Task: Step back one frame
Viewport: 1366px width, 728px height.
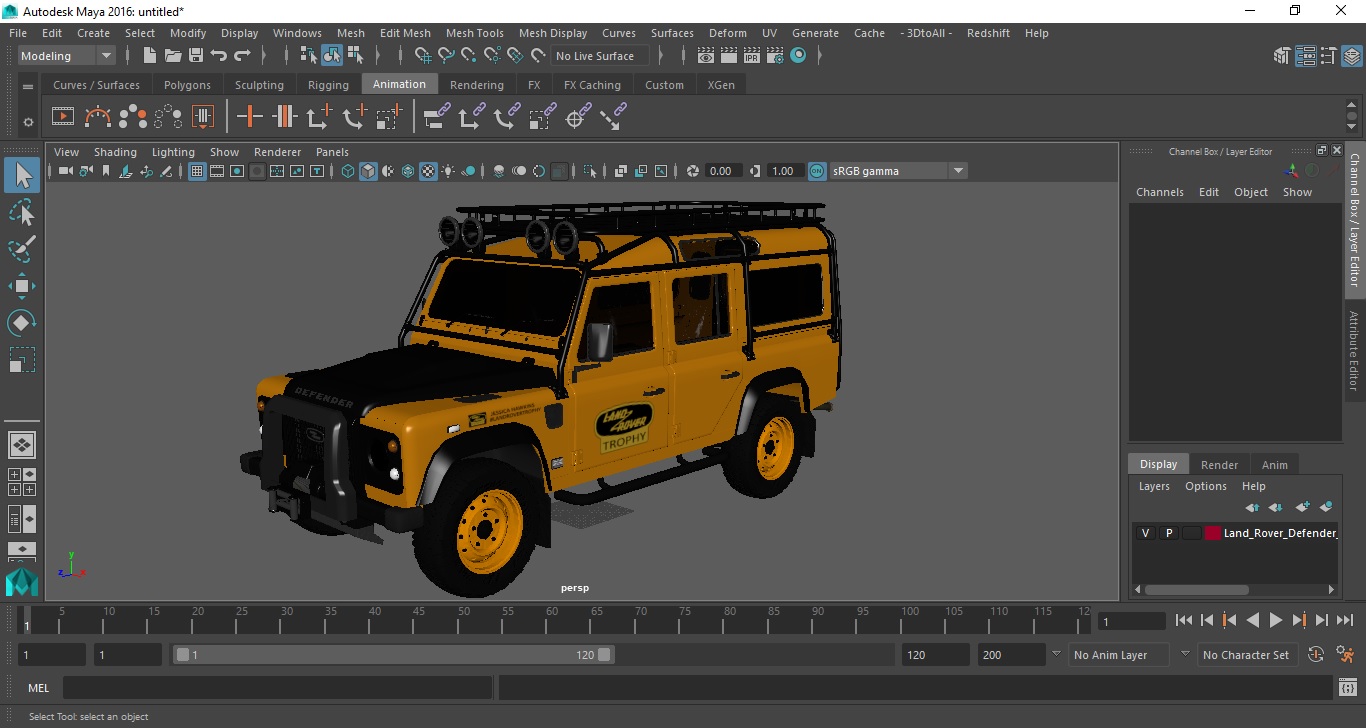Action: pyautogui.click(x=1207, y=620)
